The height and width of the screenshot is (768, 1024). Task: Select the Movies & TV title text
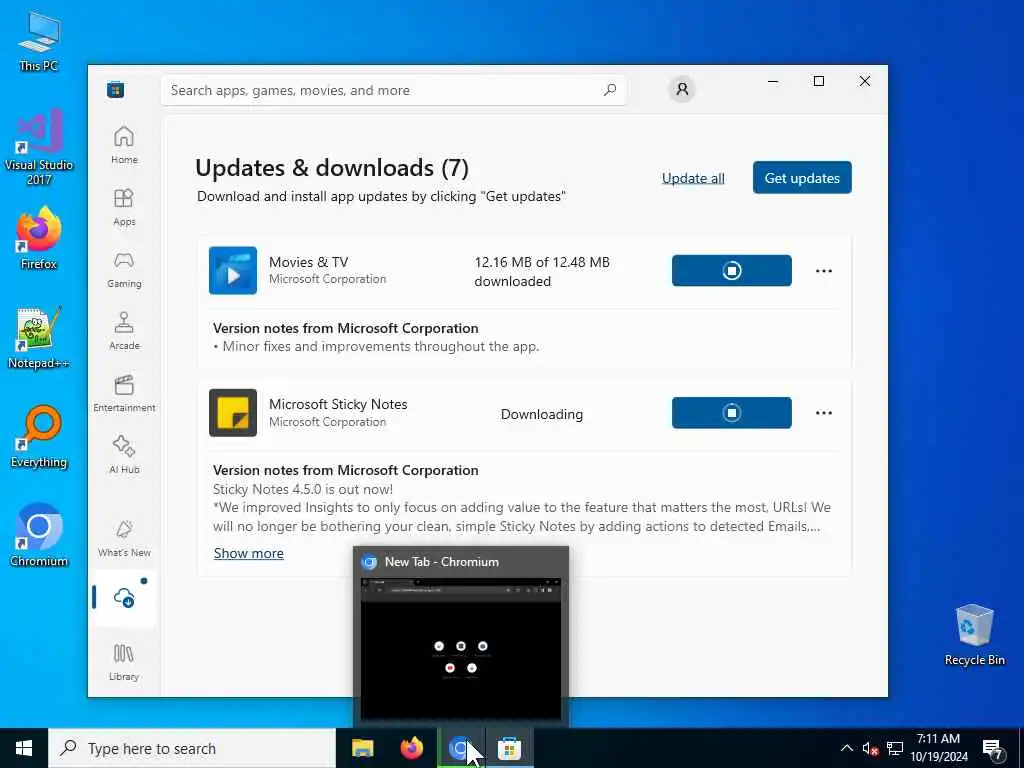308,262
